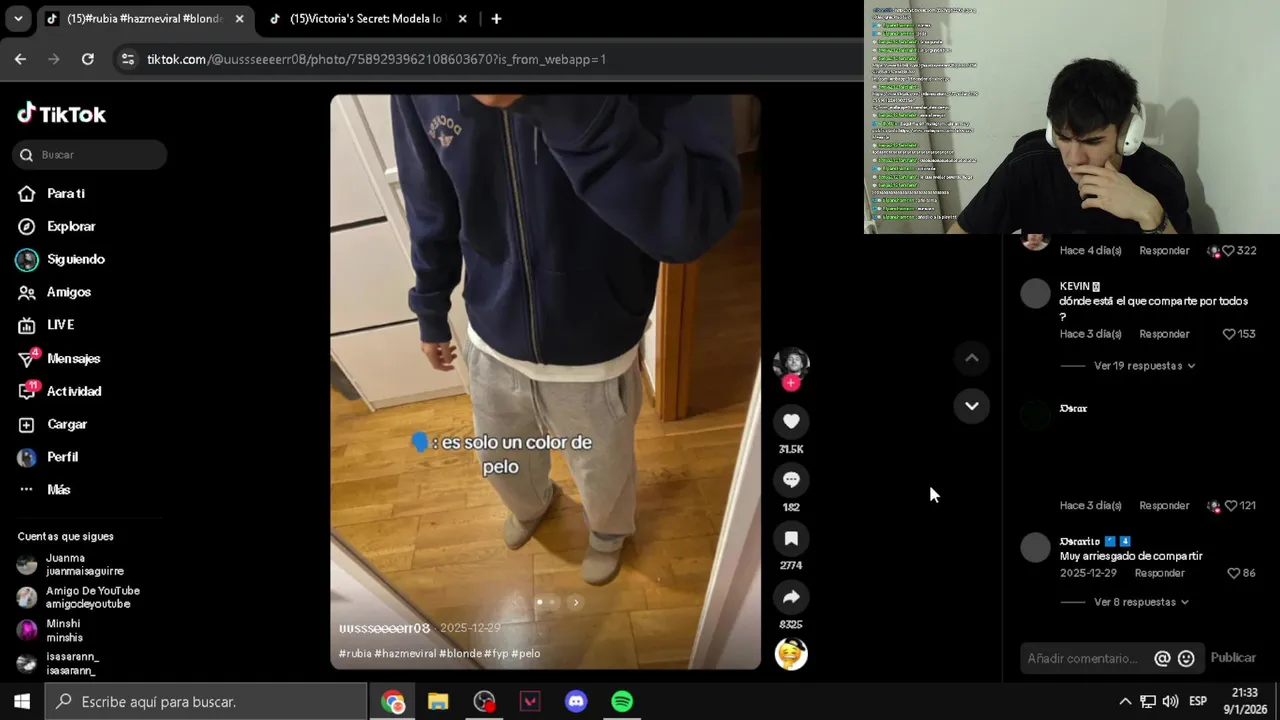Screen dimensions: 1280x720
Task: Open the Windows Start menu
Action: [22, 702]
